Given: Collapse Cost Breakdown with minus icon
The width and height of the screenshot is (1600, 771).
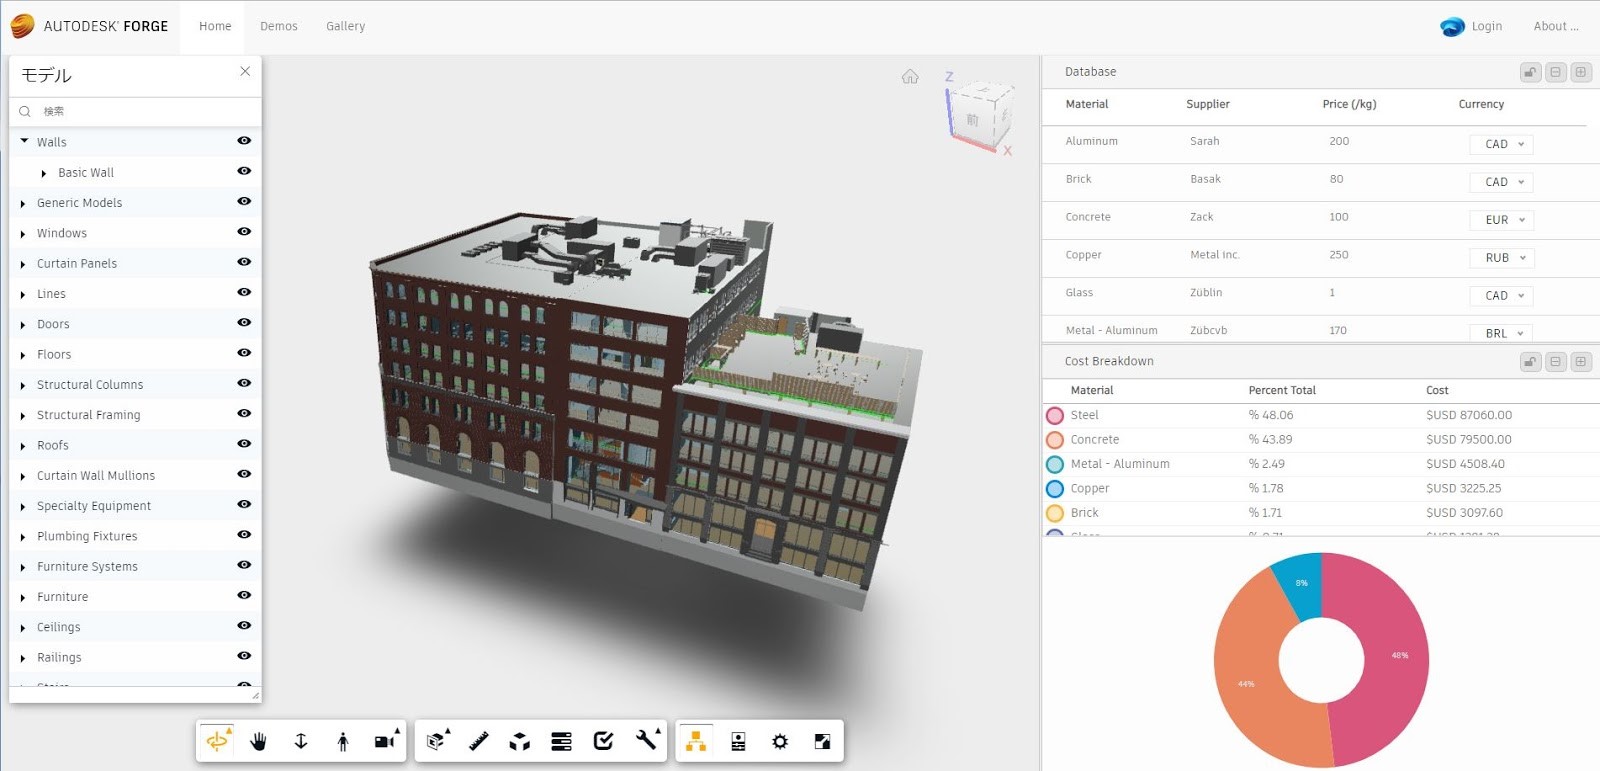Looking at the screenshot, I should [1556, 362].
